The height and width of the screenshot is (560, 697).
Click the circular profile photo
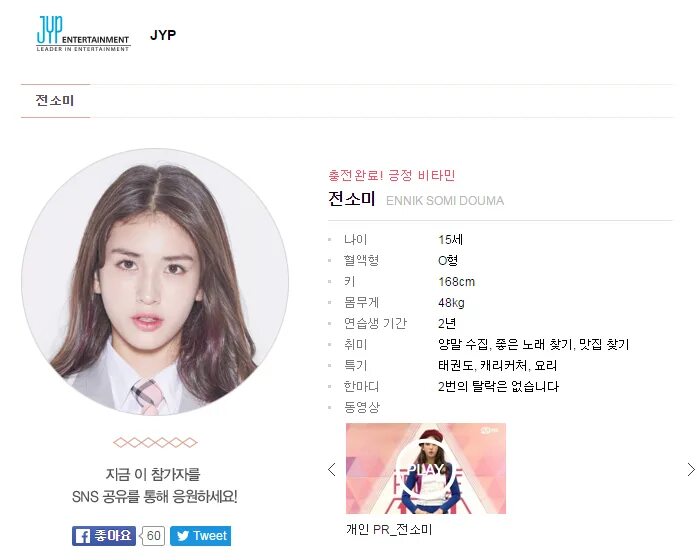[155, 282]
